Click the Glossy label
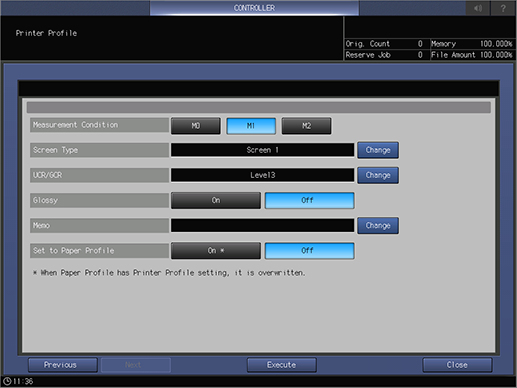The image size is (517, 388). click(99, 200)
